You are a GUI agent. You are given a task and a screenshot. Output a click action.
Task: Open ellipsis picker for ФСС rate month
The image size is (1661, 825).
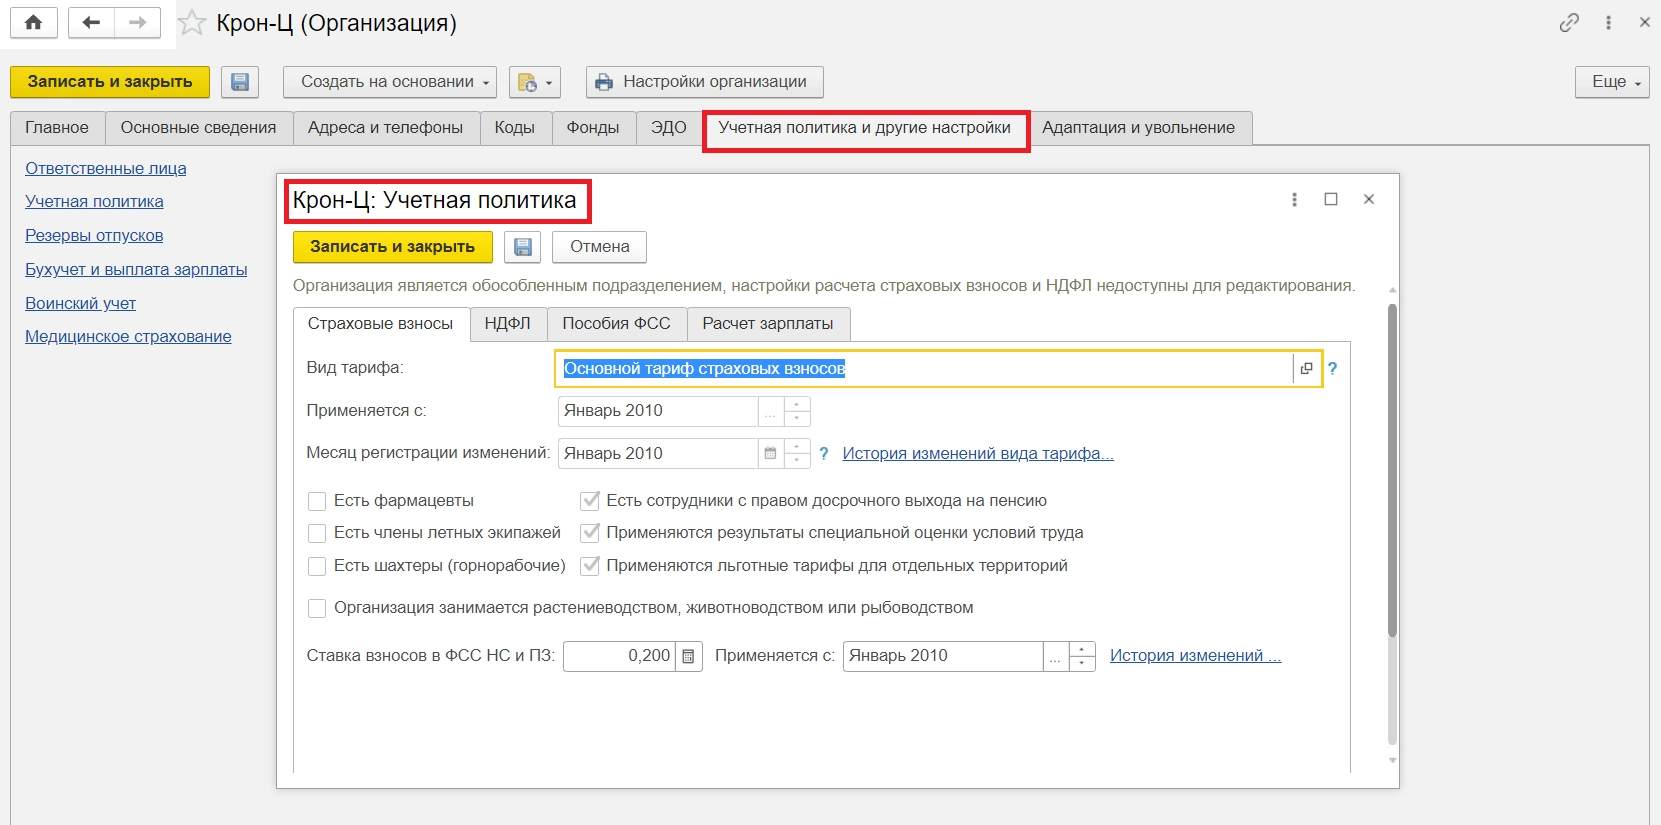(1056, 656)
